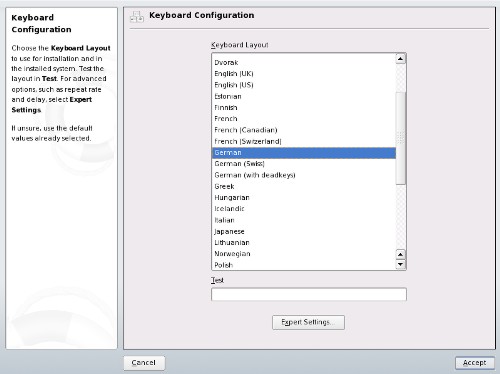
Task: Select English (US) from the list
Action: [x=304, y=85]
